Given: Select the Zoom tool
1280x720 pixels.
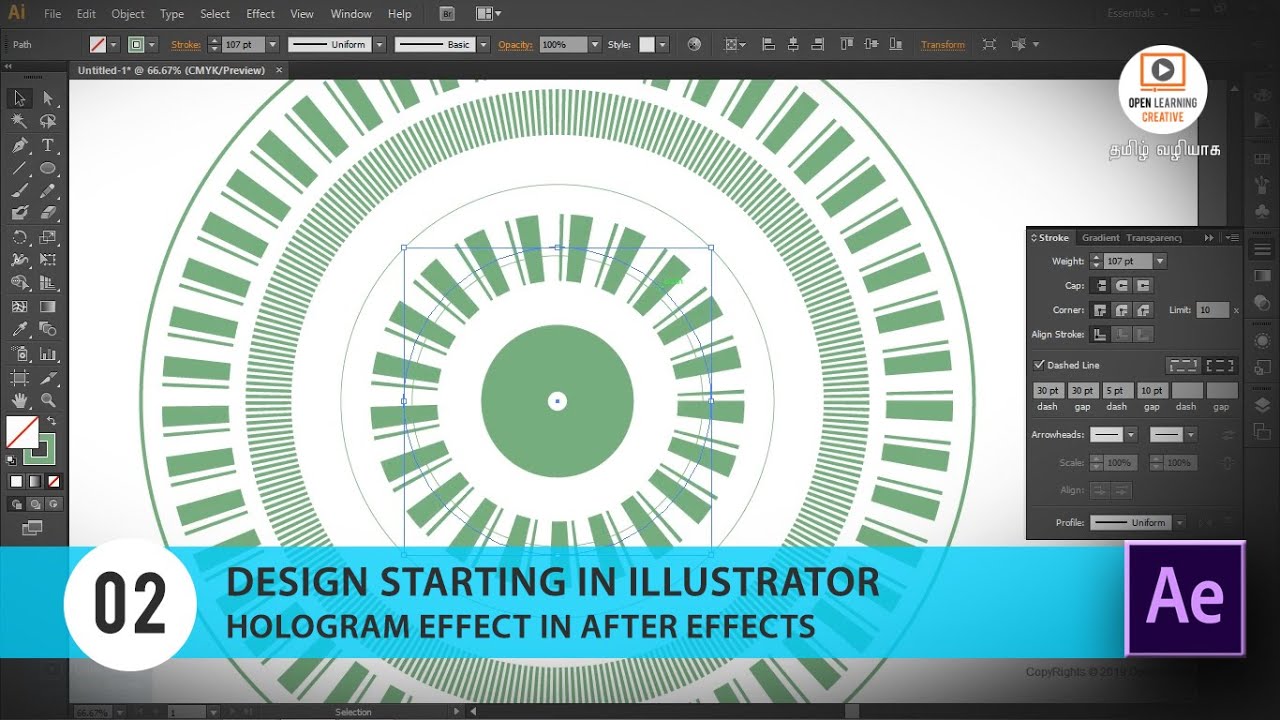Looking at the screenshot, I should click(47, 400).
